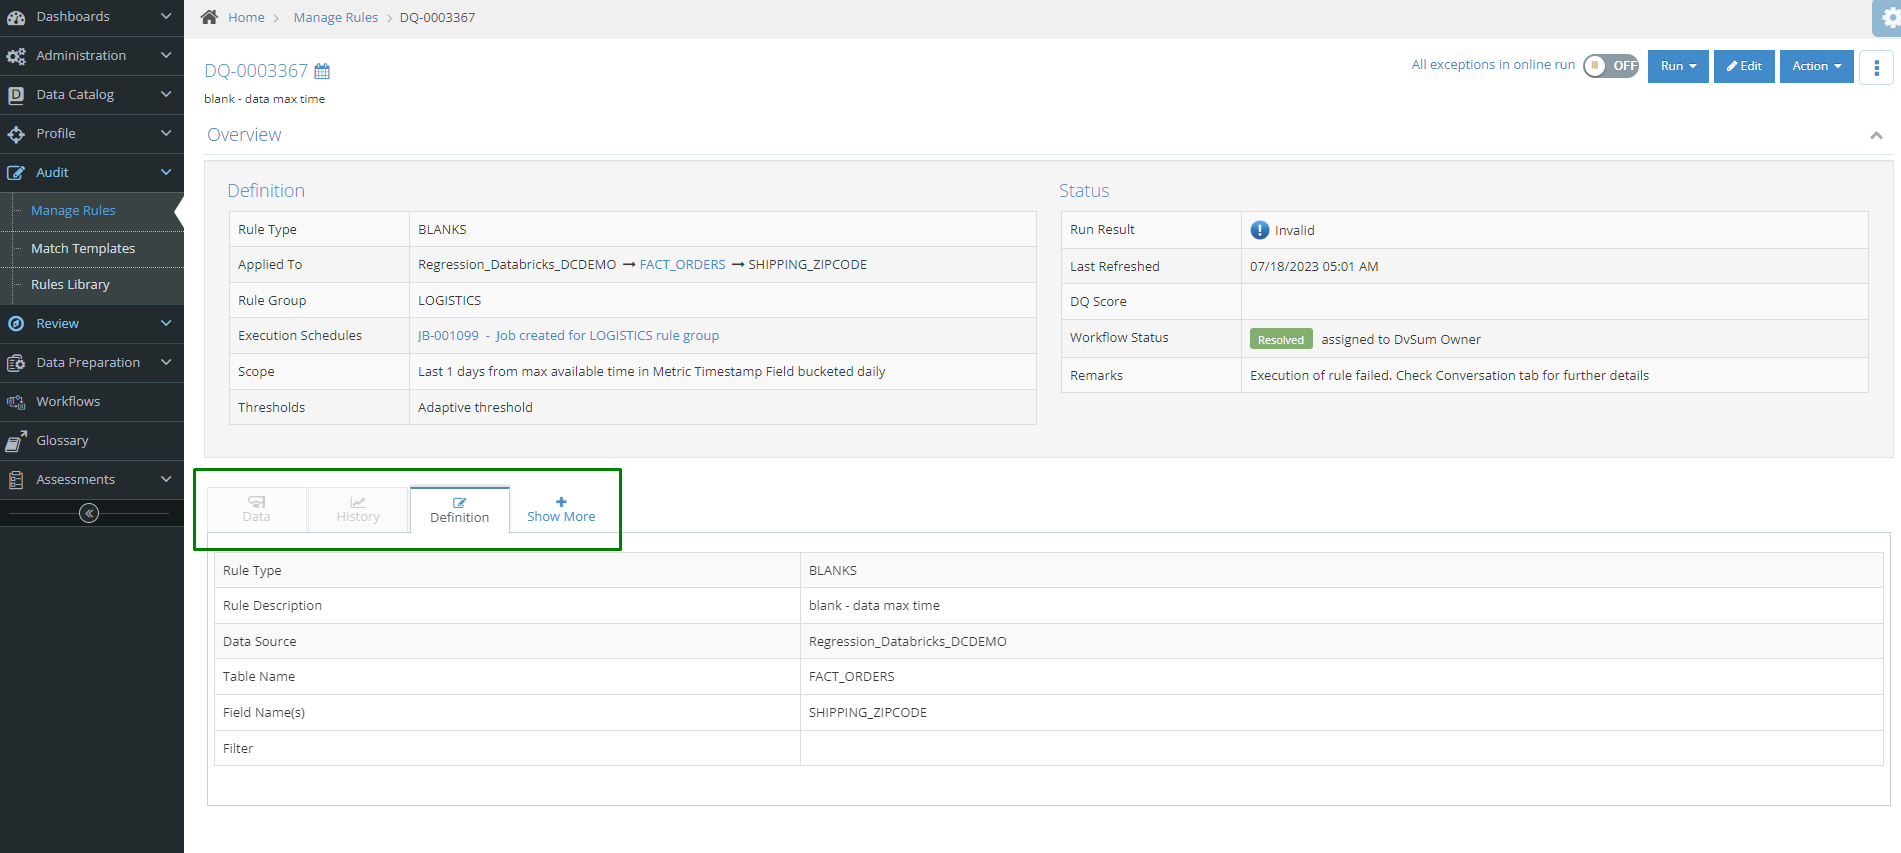Open Rules Library in the sidebar
1901x853 pixels.
(70, 284)
